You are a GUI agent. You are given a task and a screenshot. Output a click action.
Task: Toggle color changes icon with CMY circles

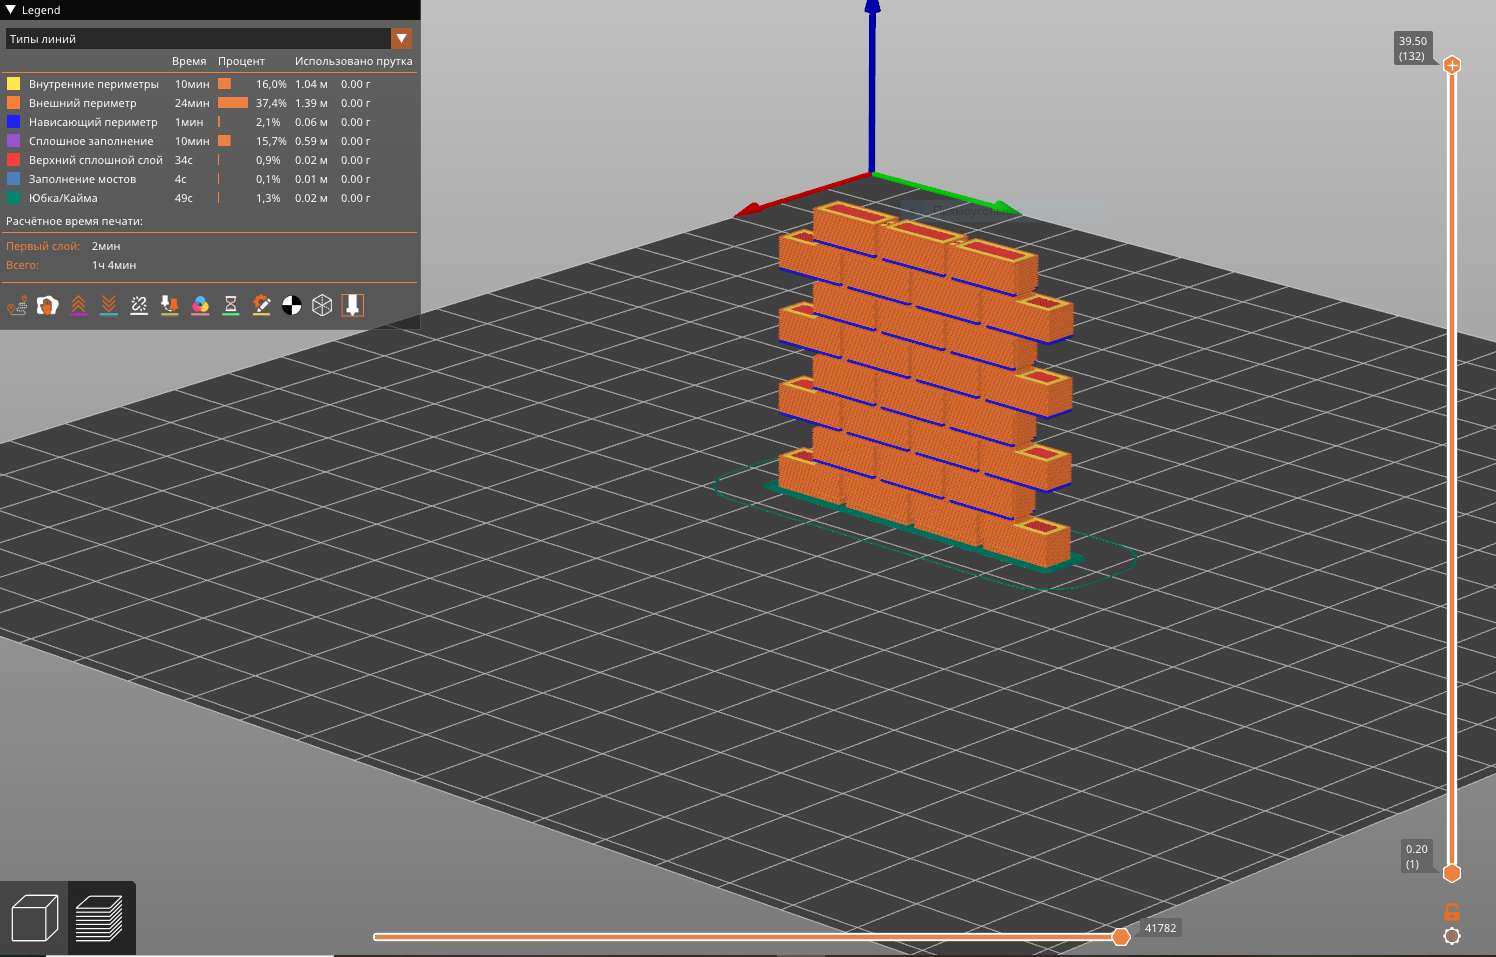[200, 305]
